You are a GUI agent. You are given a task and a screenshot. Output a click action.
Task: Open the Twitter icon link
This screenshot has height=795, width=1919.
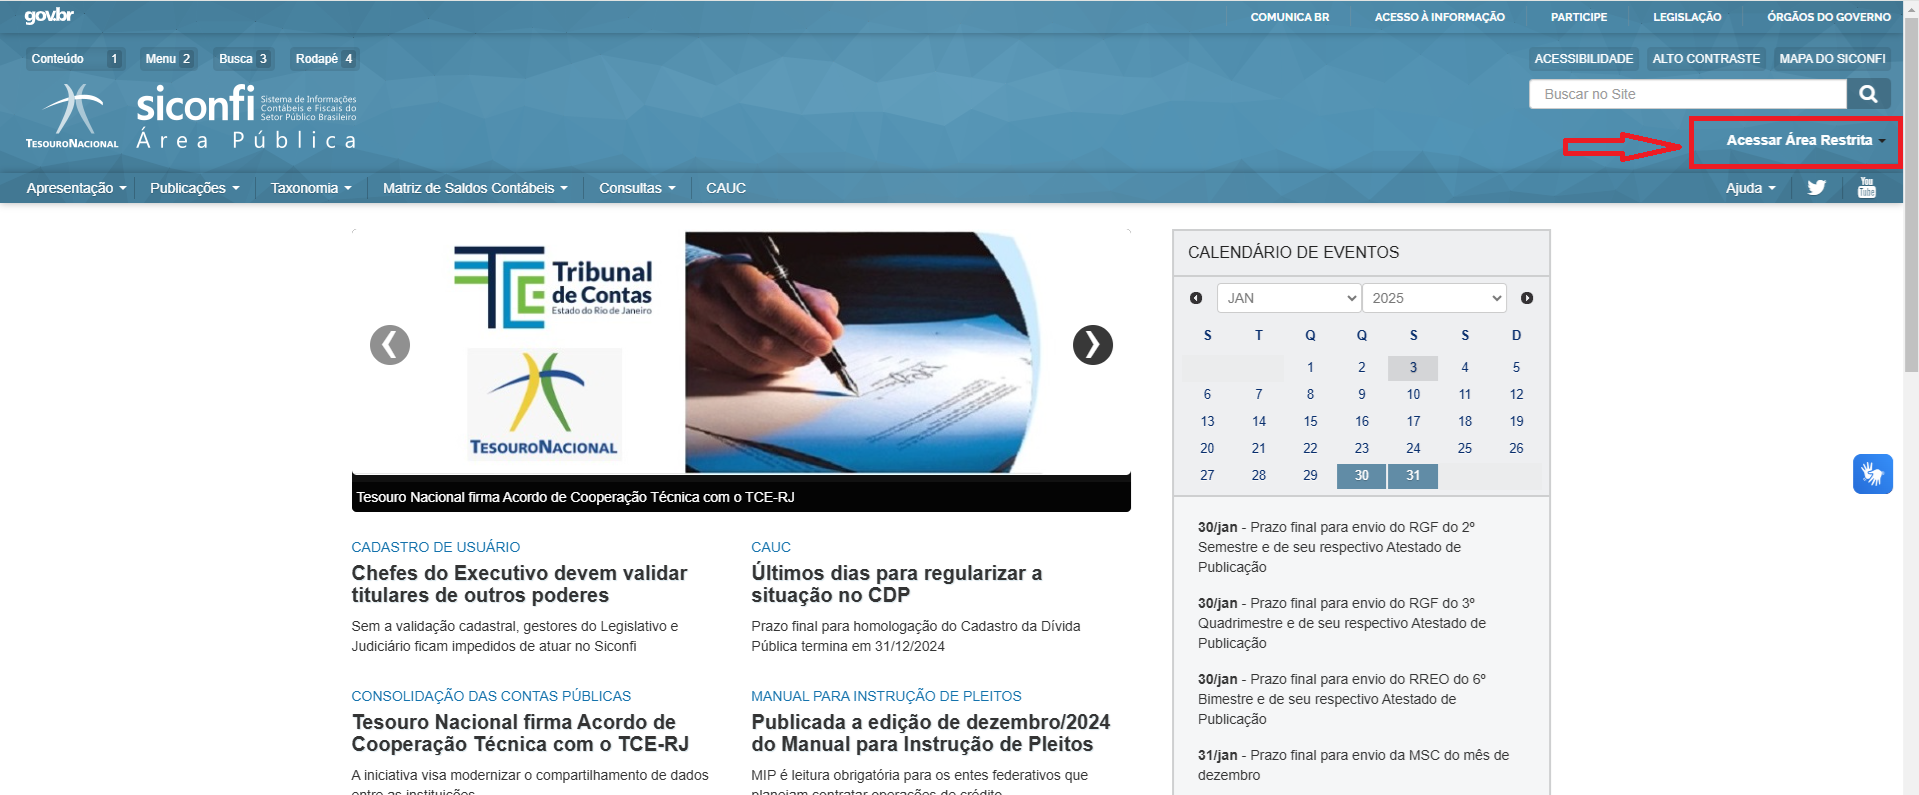coord(1817,188)
